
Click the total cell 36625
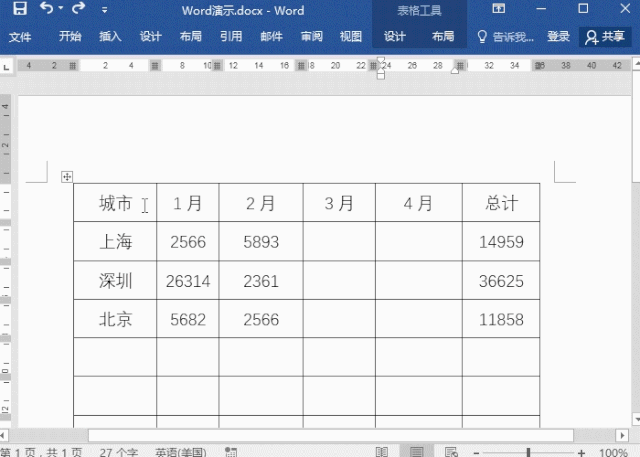pos(501,281)
